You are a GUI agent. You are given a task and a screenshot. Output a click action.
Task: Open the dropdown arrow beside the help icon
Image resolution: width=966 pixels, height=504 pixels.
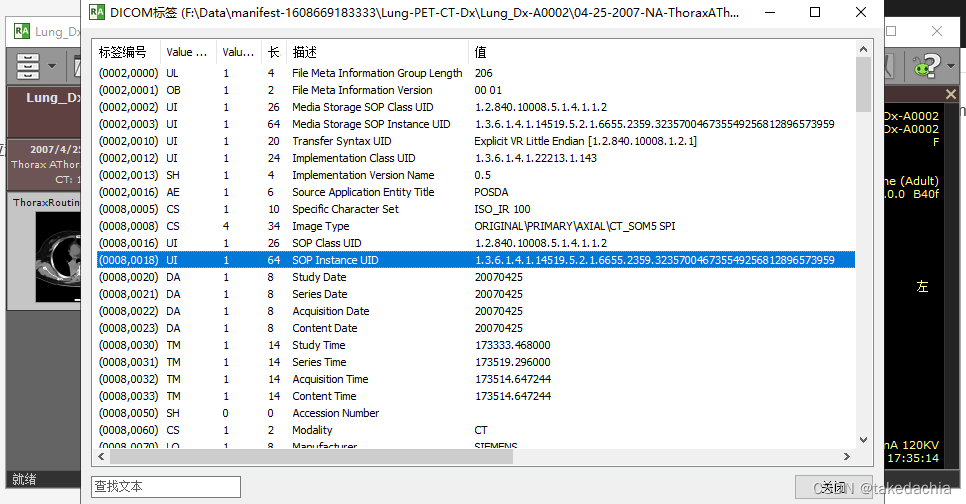coord(951,65)
